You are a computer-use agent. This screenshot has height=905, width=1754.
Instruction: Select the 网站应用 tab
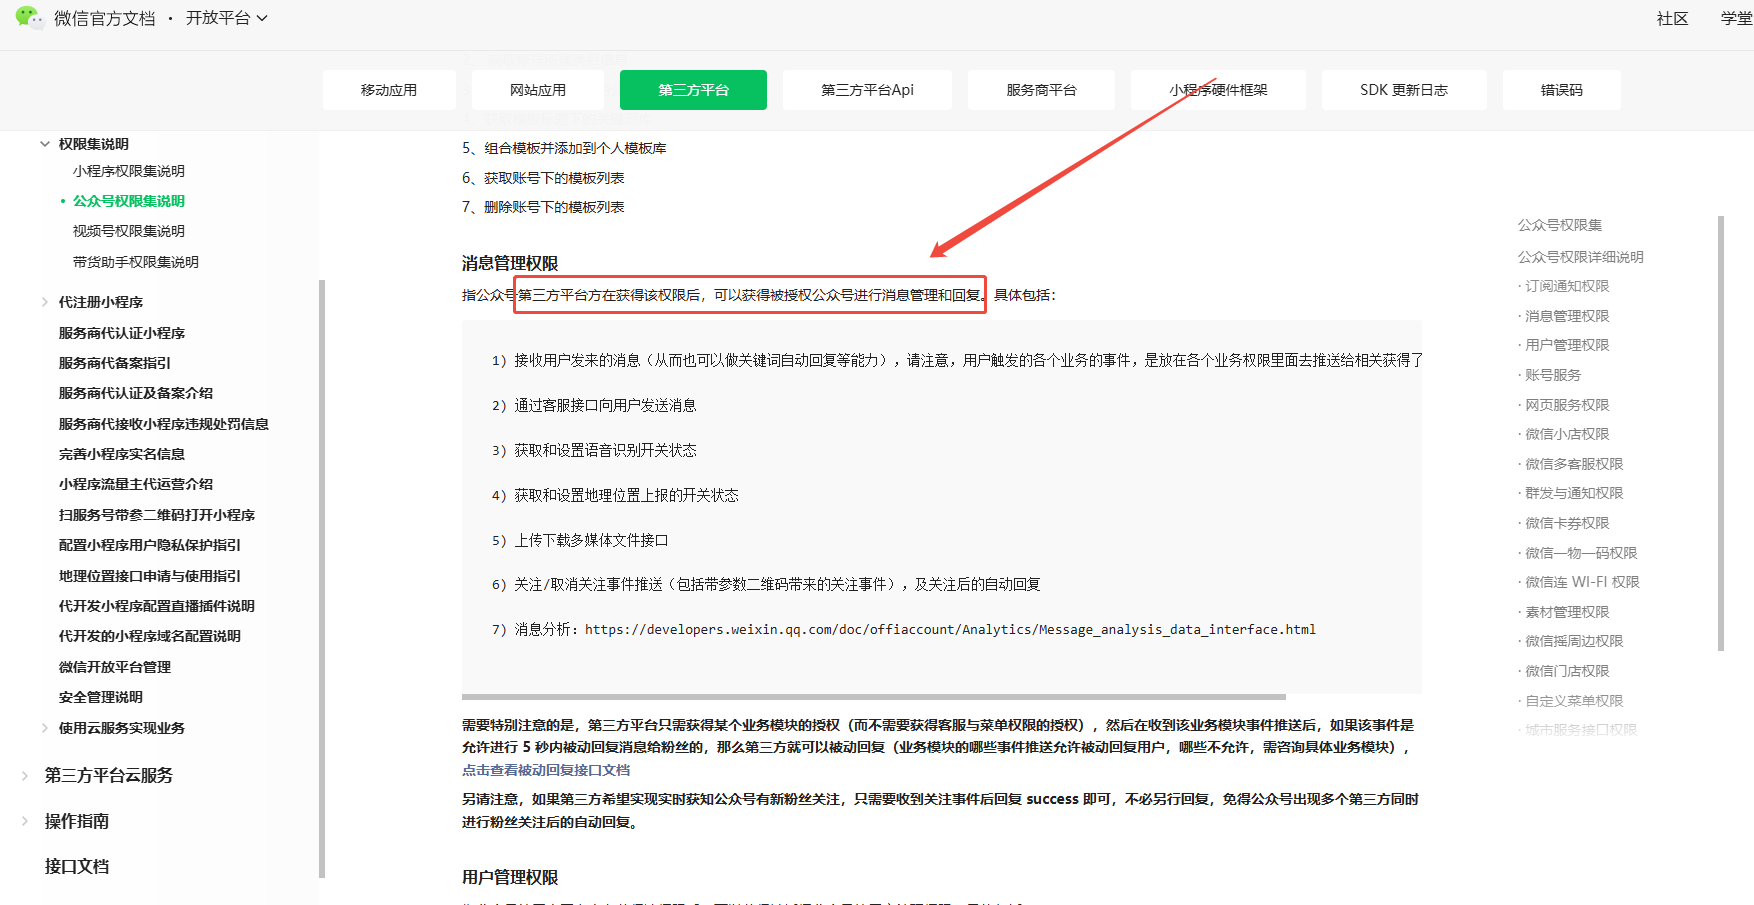[x=538, y=90]
